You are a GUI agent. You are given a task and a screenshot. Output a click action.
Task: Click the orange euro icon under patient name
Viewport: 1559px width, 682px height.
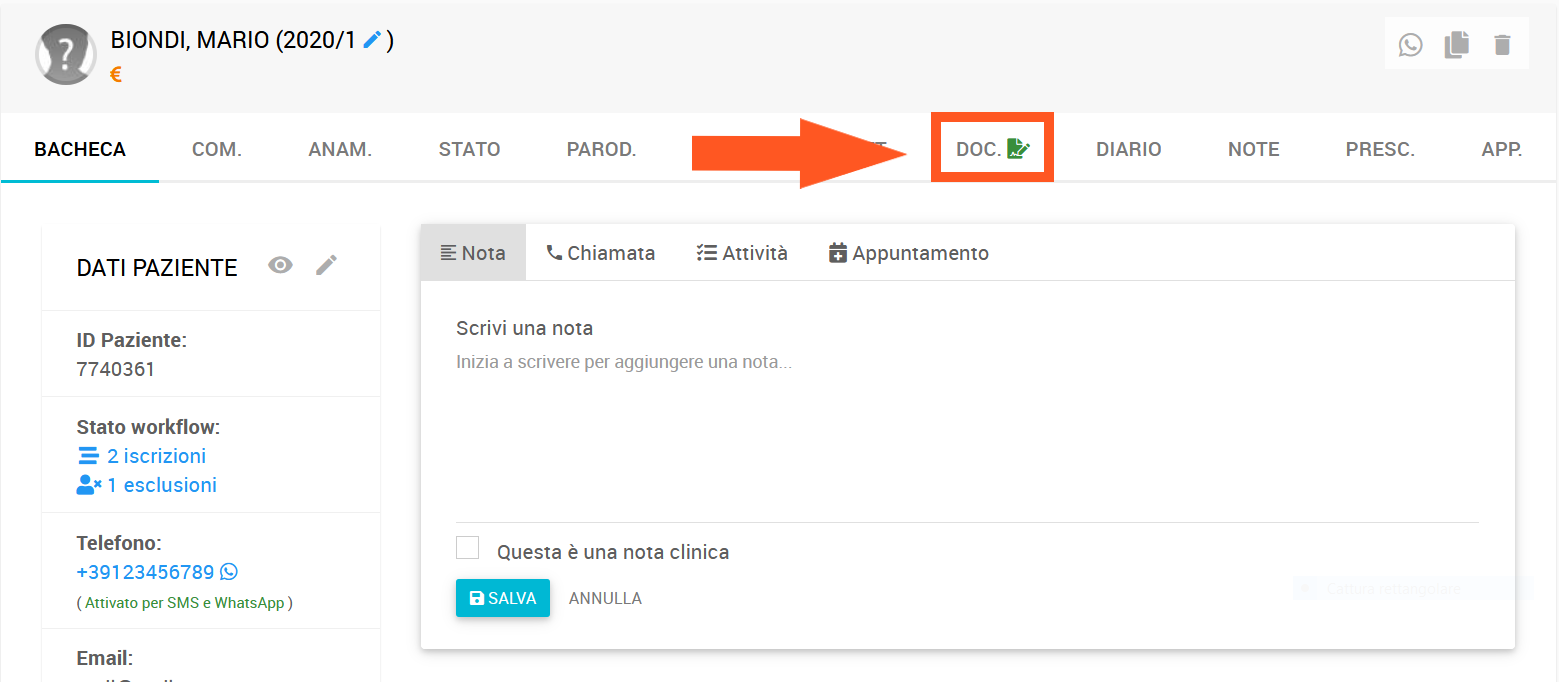(116, 74)
